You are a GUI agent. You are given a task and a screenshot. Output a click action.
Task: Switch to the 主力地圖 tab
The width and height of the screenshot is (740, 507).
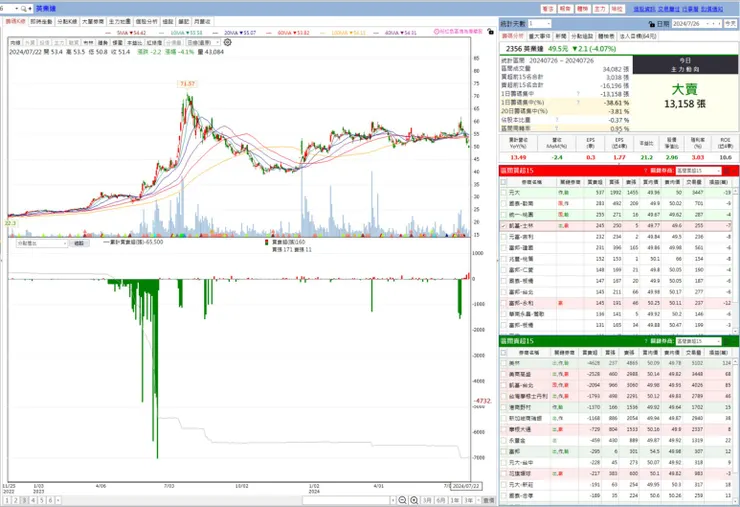[119, 22]
